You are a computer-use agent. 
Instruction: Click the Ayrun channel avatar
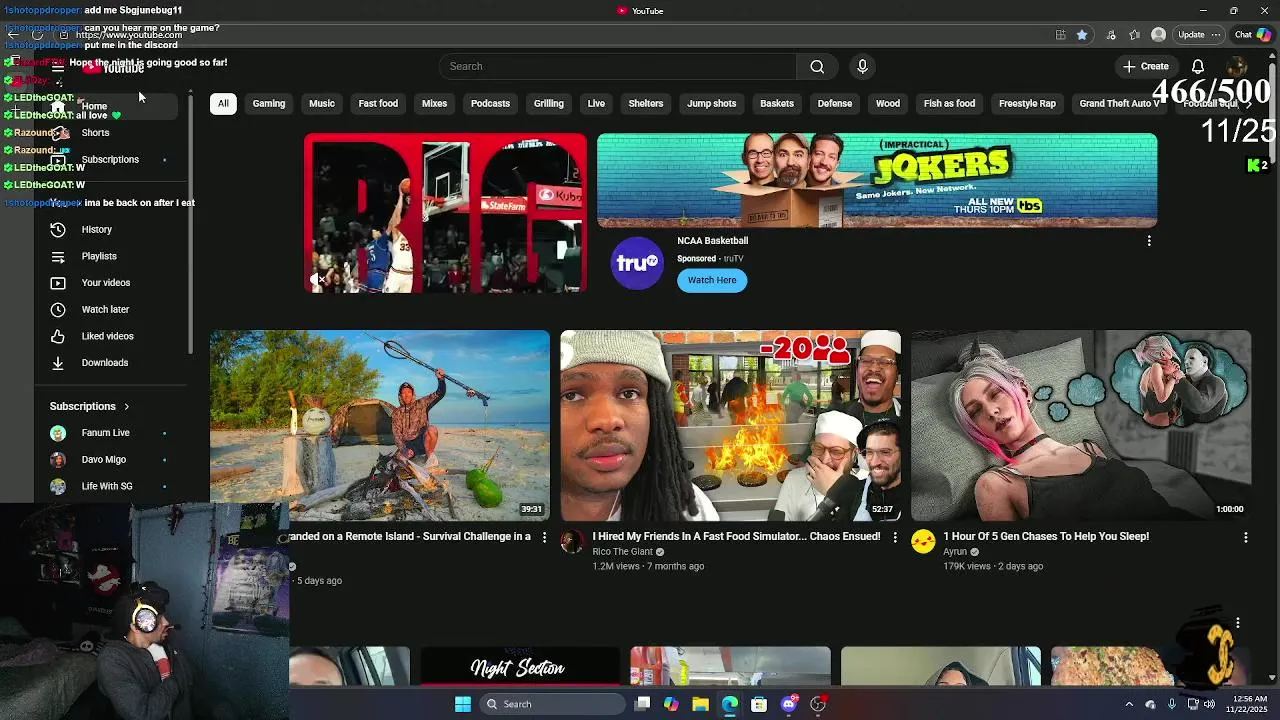point(923,542)
